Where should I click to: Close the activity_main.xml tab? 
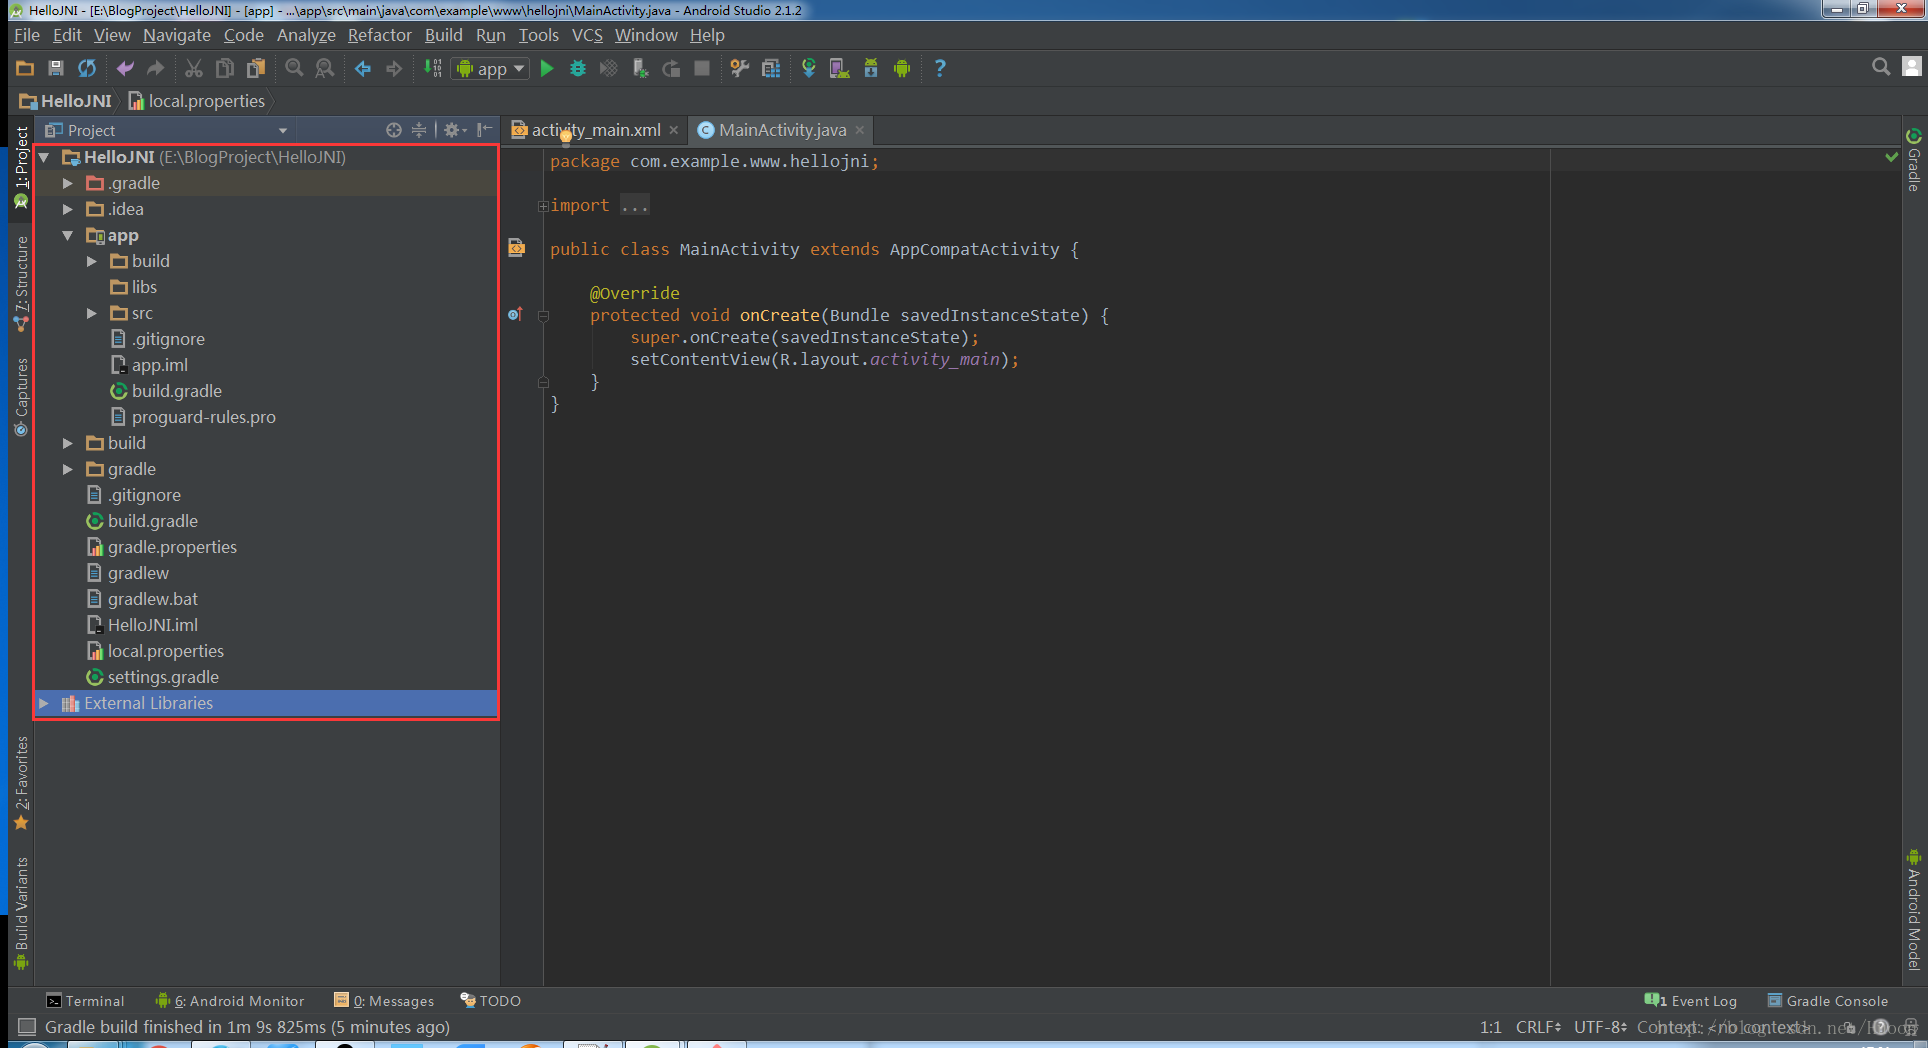pyautogui.click(x=674, y=130)
